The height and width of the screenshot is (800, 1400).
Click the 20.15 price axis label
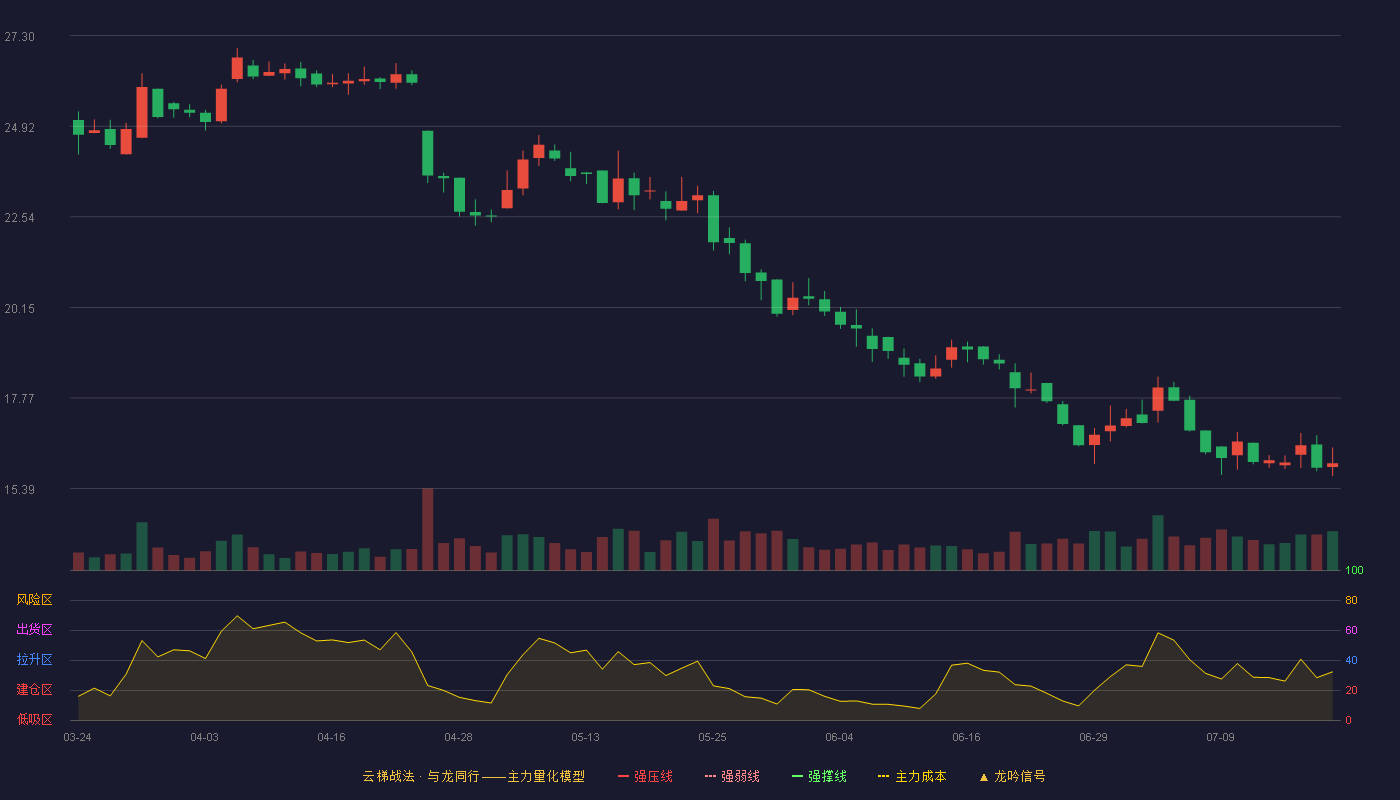point(19,309)
